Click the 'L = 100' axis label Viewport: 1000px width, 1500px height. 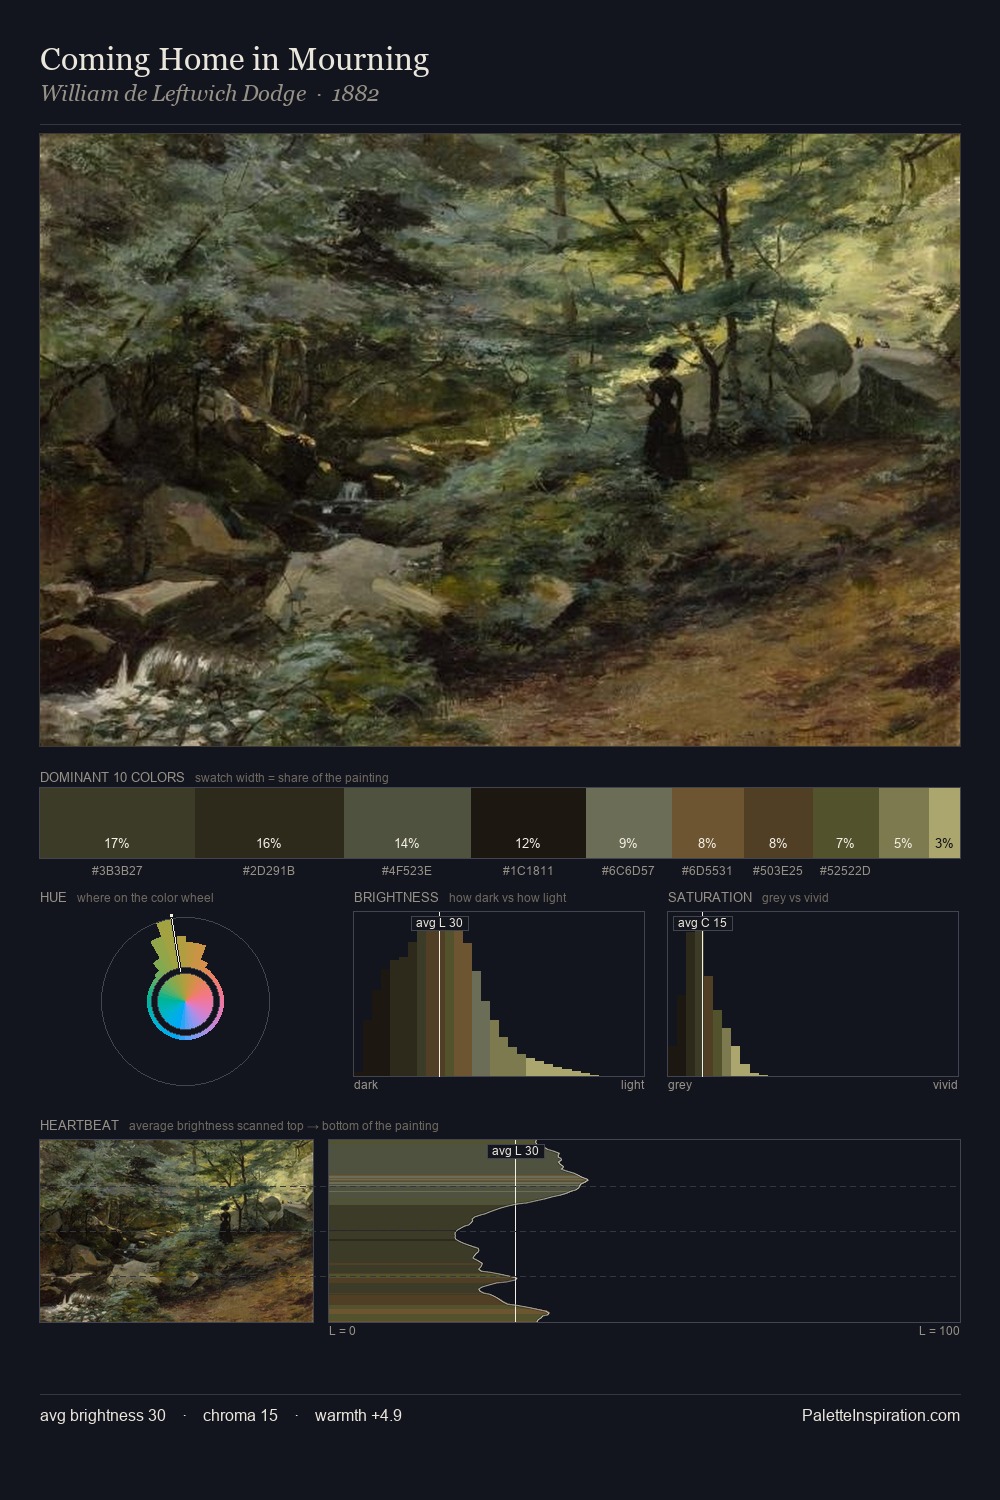(939, 1331)
